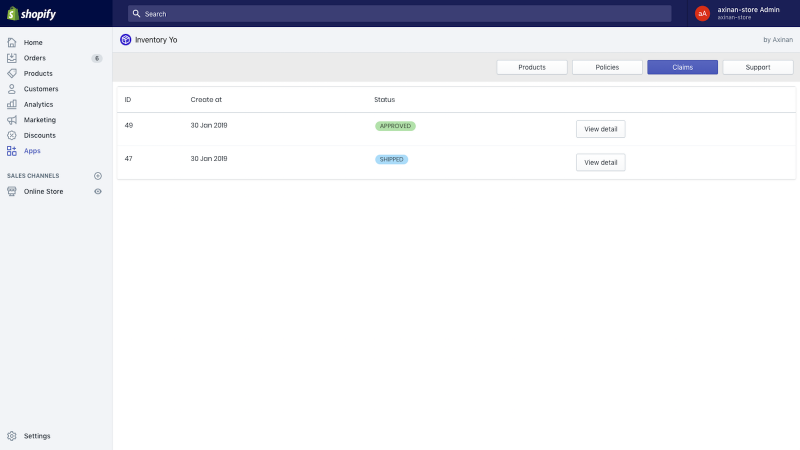This screenshot has width=800, height=450.
Task: Click the Apps grid icon
Action: tap(12, 151)
